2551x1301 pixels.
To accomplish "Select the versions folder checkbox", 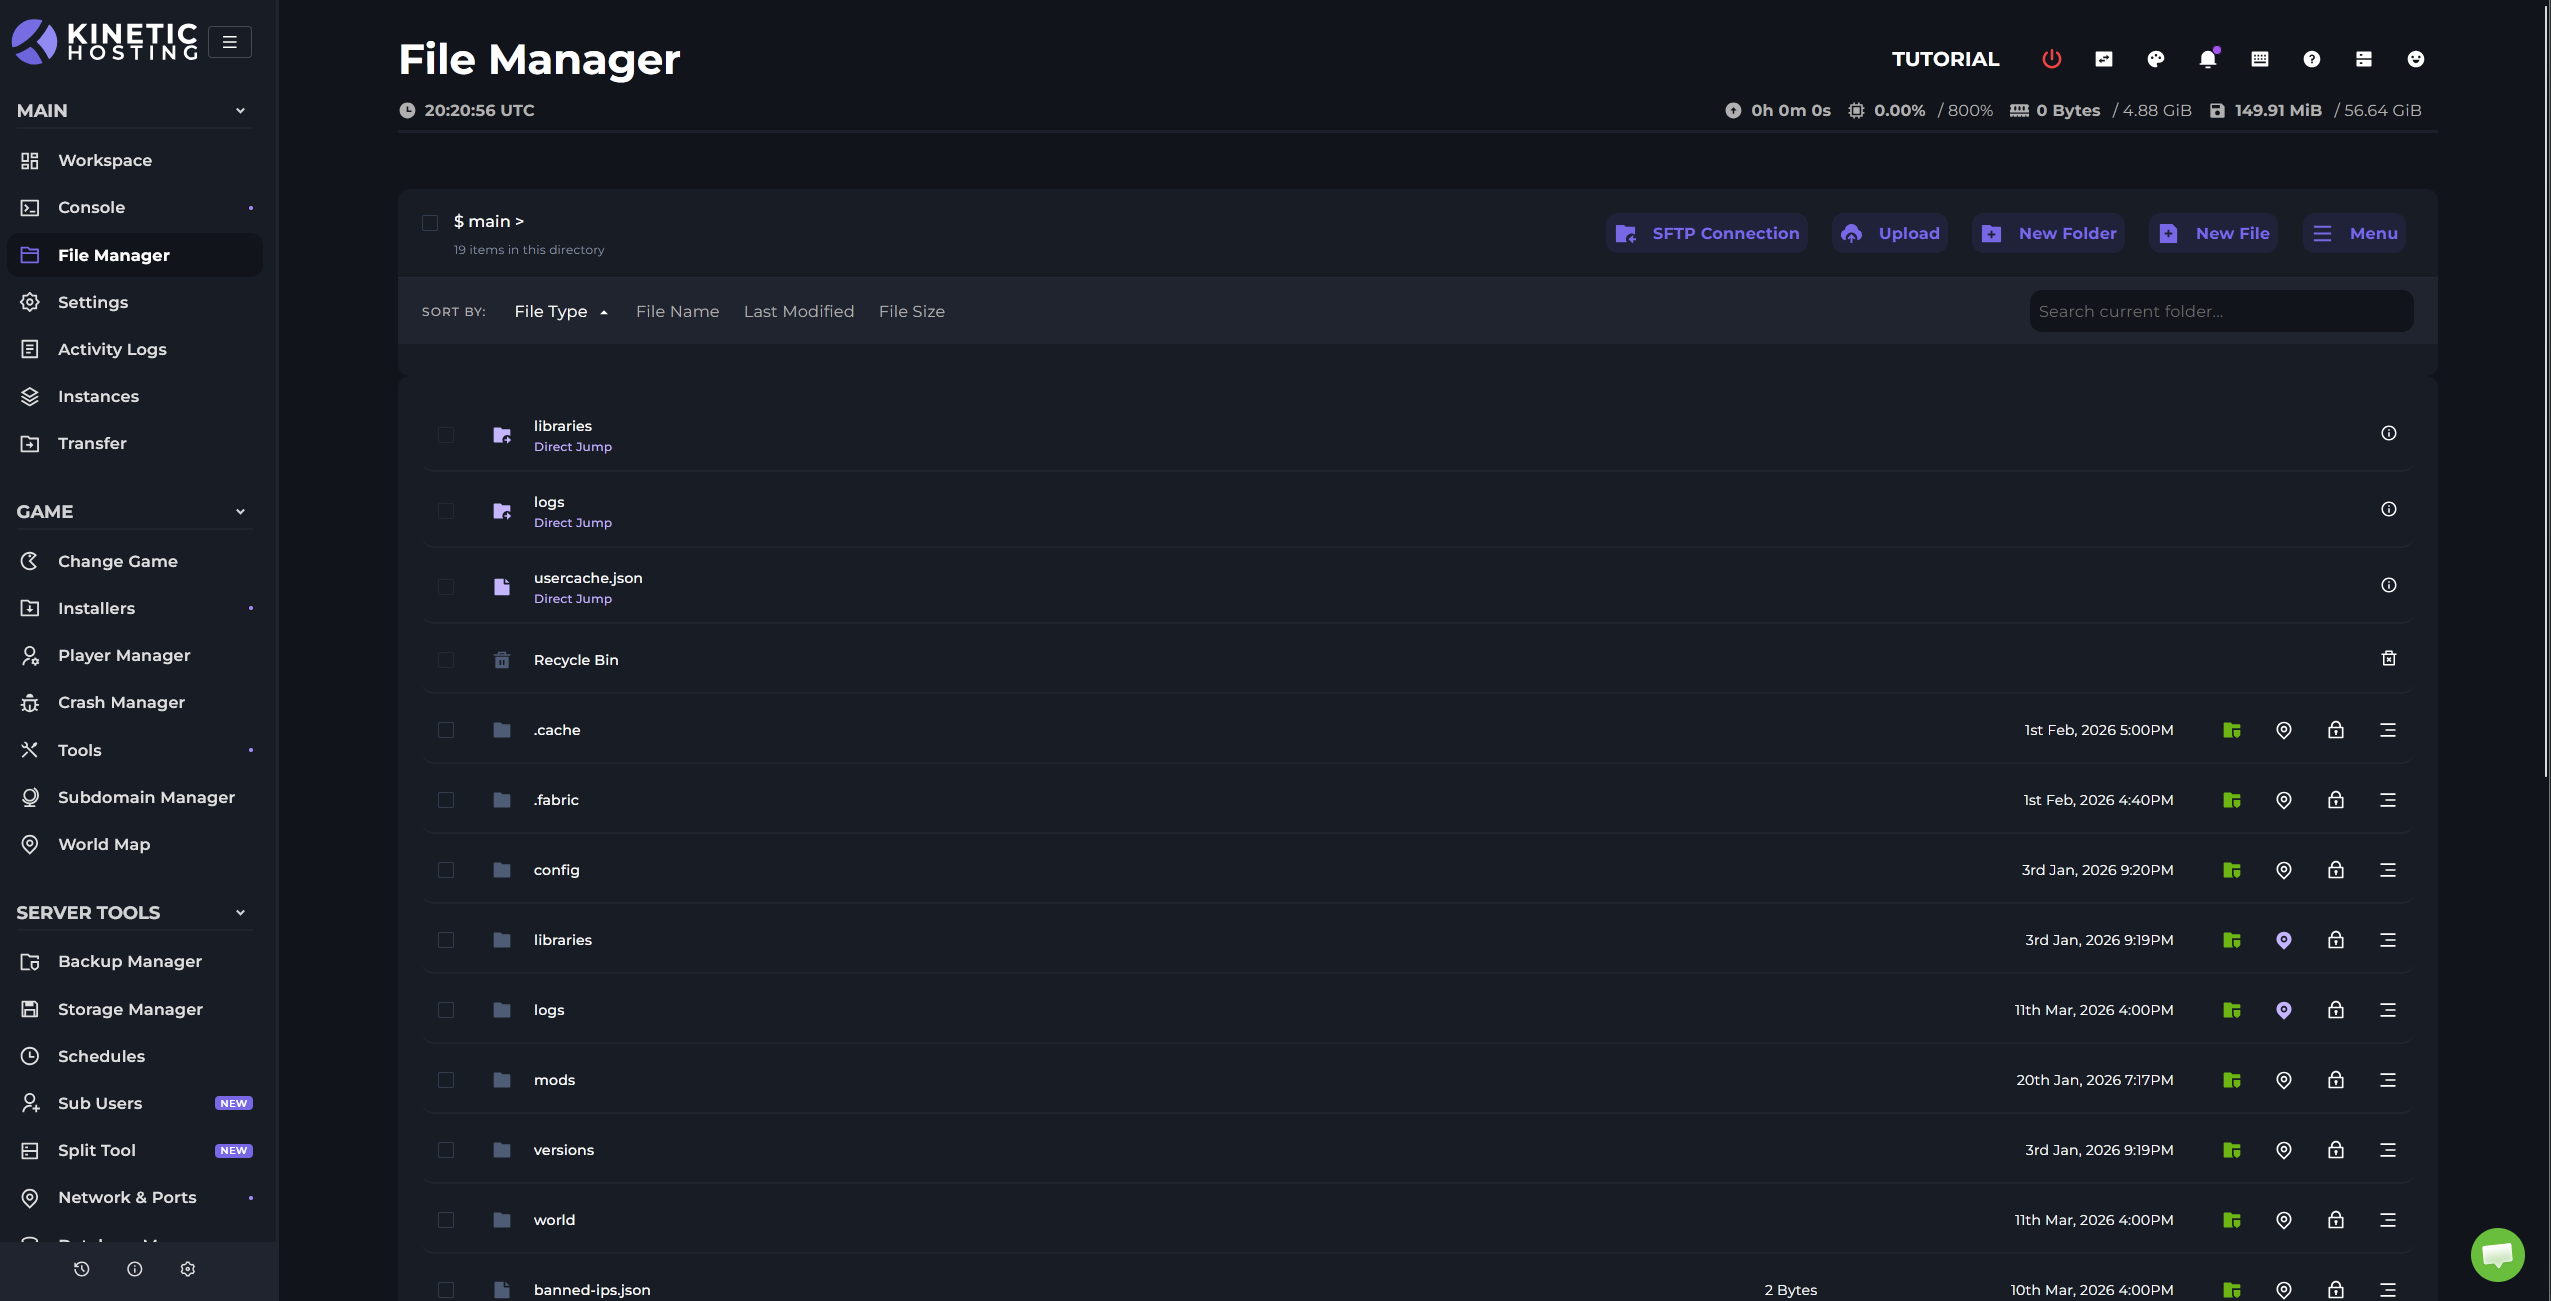I will point(446,1150).
